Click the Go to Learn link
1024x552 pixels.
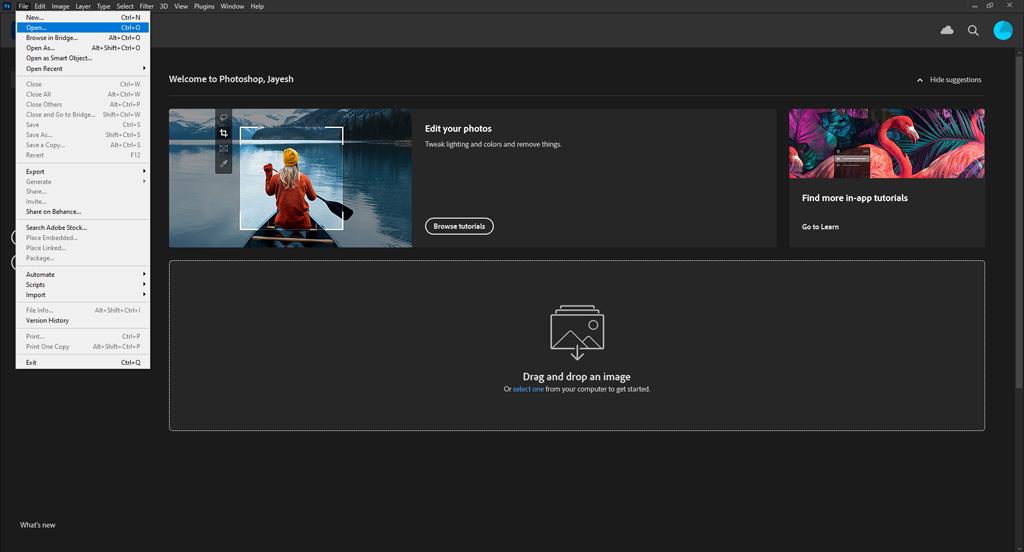click(820, 227)
